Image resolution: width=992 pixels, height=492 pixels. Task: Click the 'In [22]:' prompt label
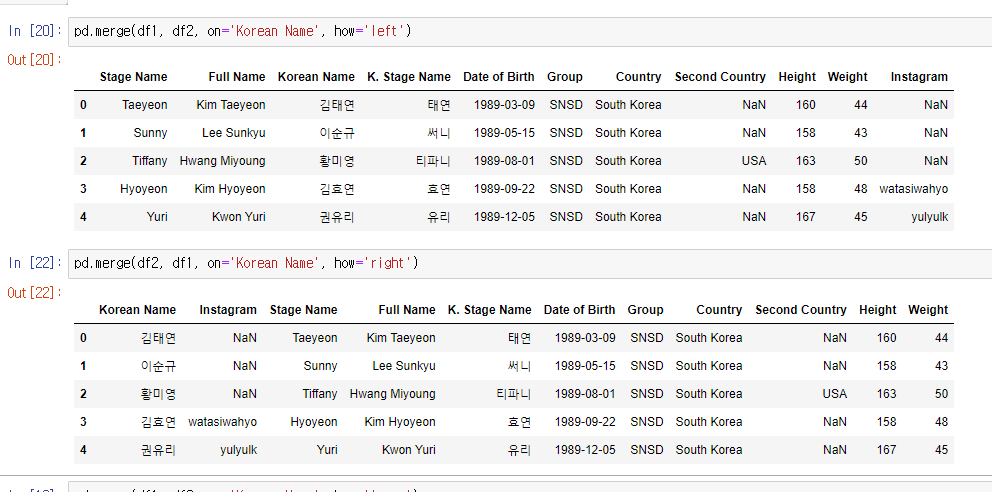pyautogui.click(x=34, y=263)
